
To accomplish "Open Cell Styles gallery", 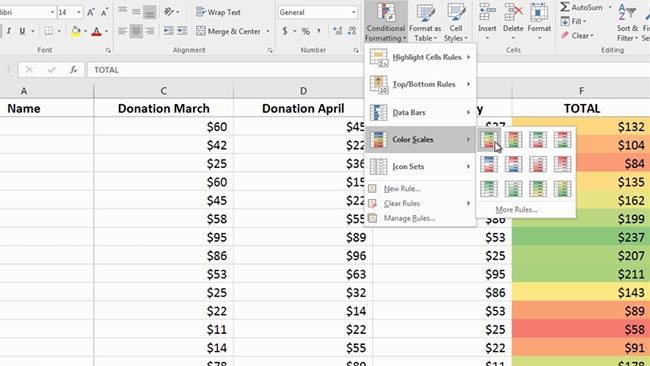I will (456, 22).
